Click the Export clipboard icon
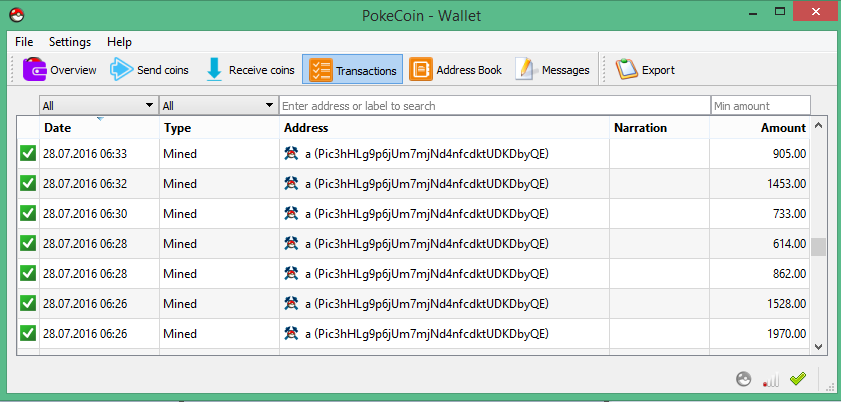The height and width of the screenshot is (402, 841). coord(626,70)
